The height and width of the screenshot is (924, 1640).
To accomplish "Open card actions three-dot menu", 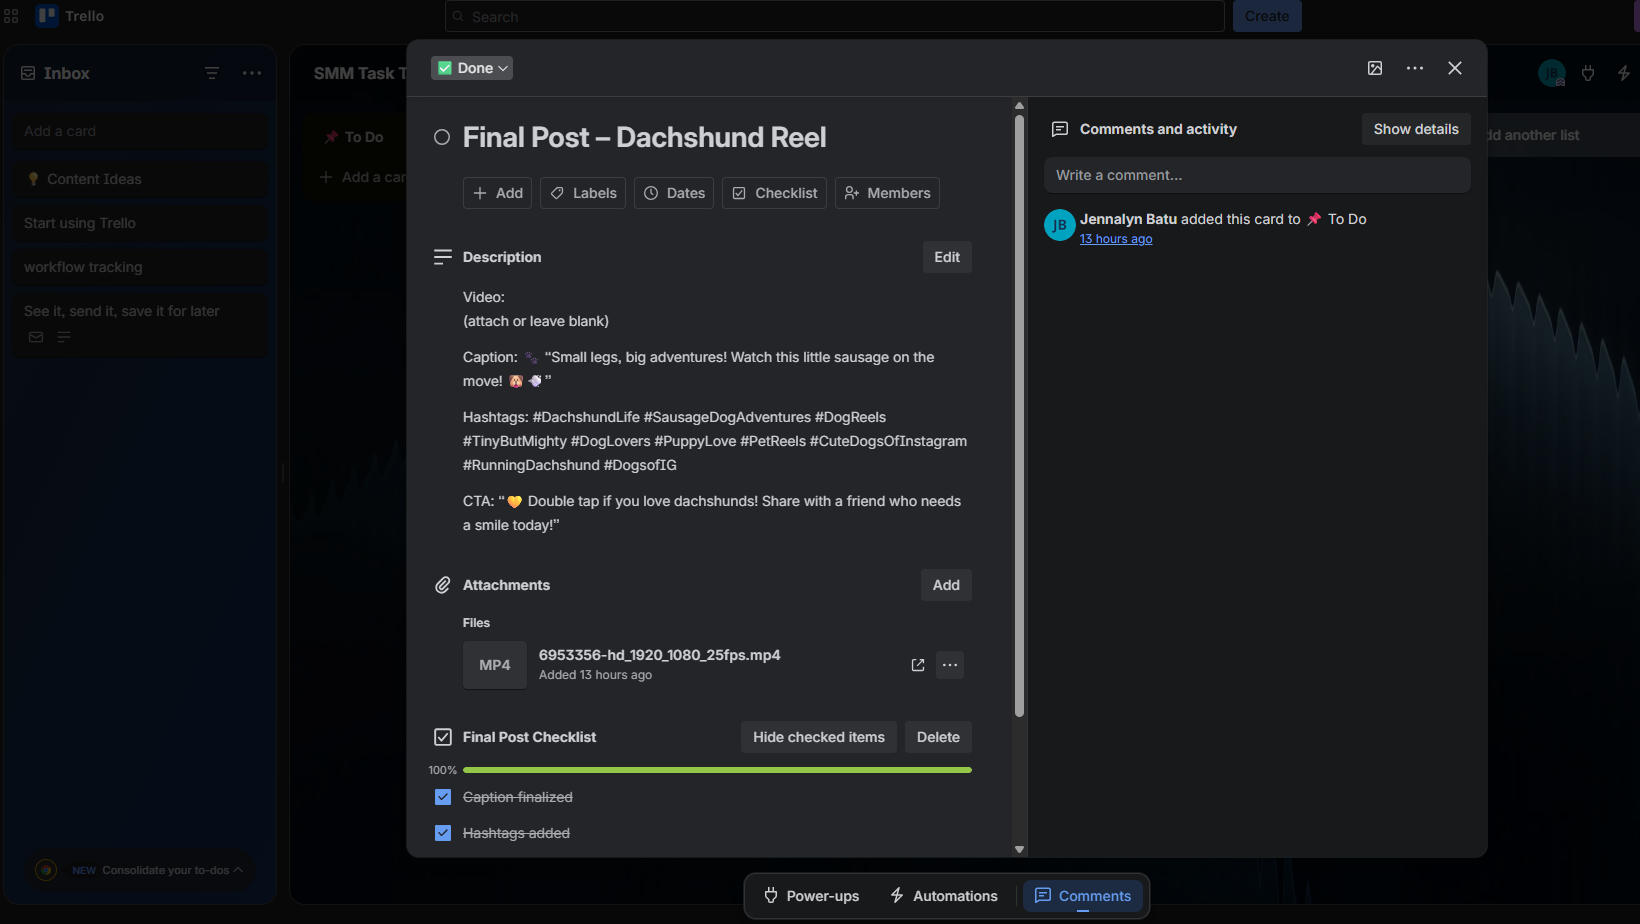I will pos(1415,68).
